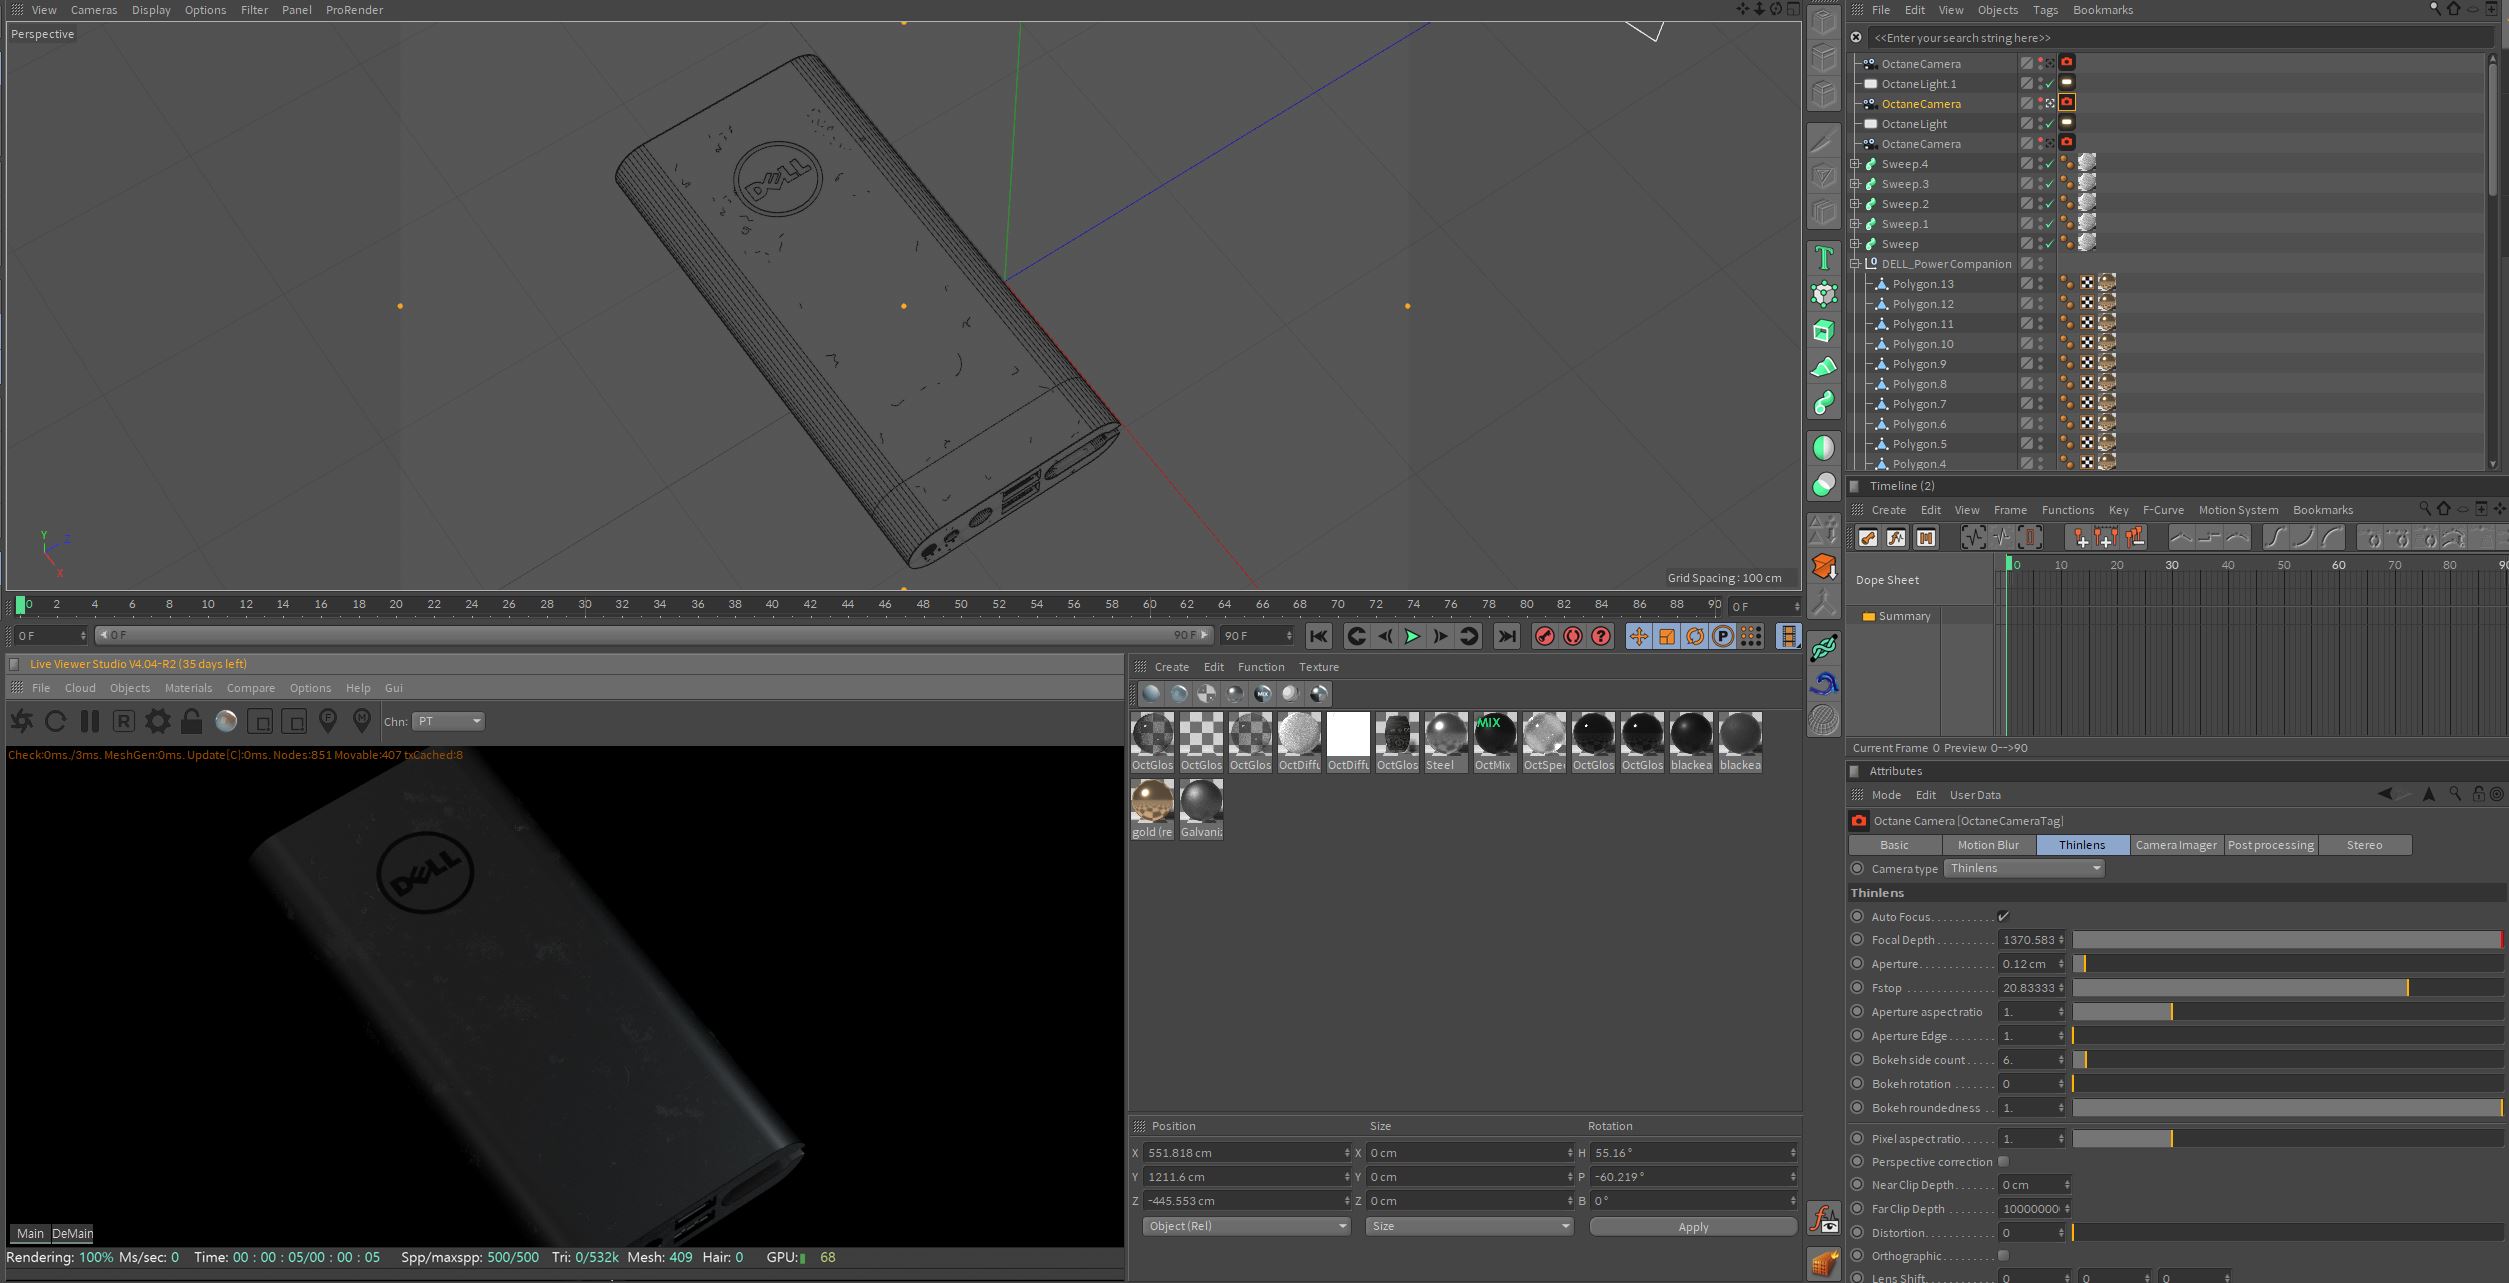Switch to the Motion Blur tab
Viewport: 2509px width, 1283px height.
click(x=1988, y=845)
